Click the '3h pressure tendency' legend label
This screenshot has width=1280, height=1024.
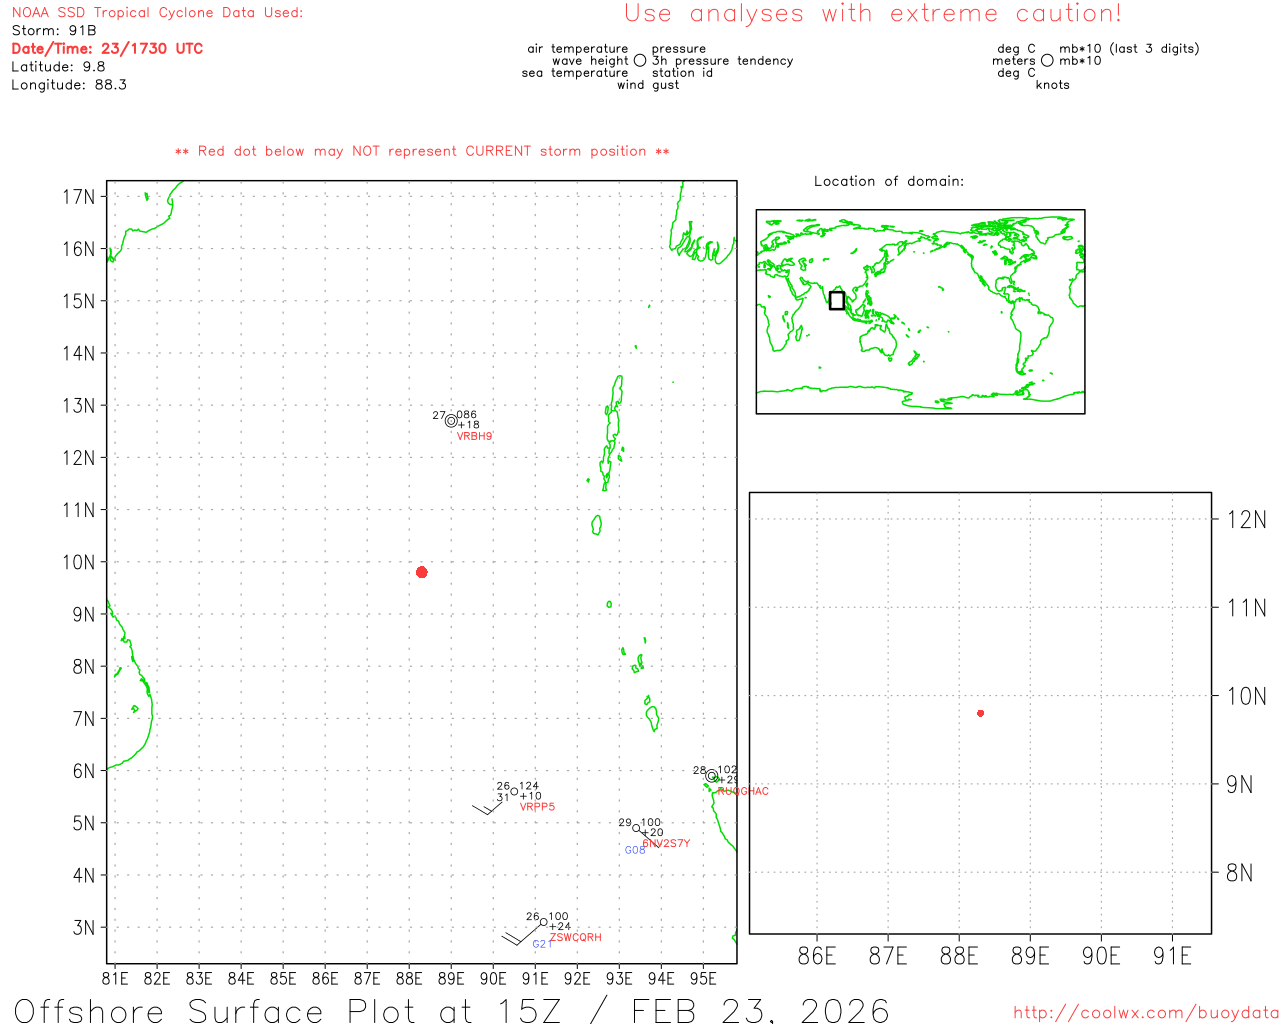tap(723, 61)
